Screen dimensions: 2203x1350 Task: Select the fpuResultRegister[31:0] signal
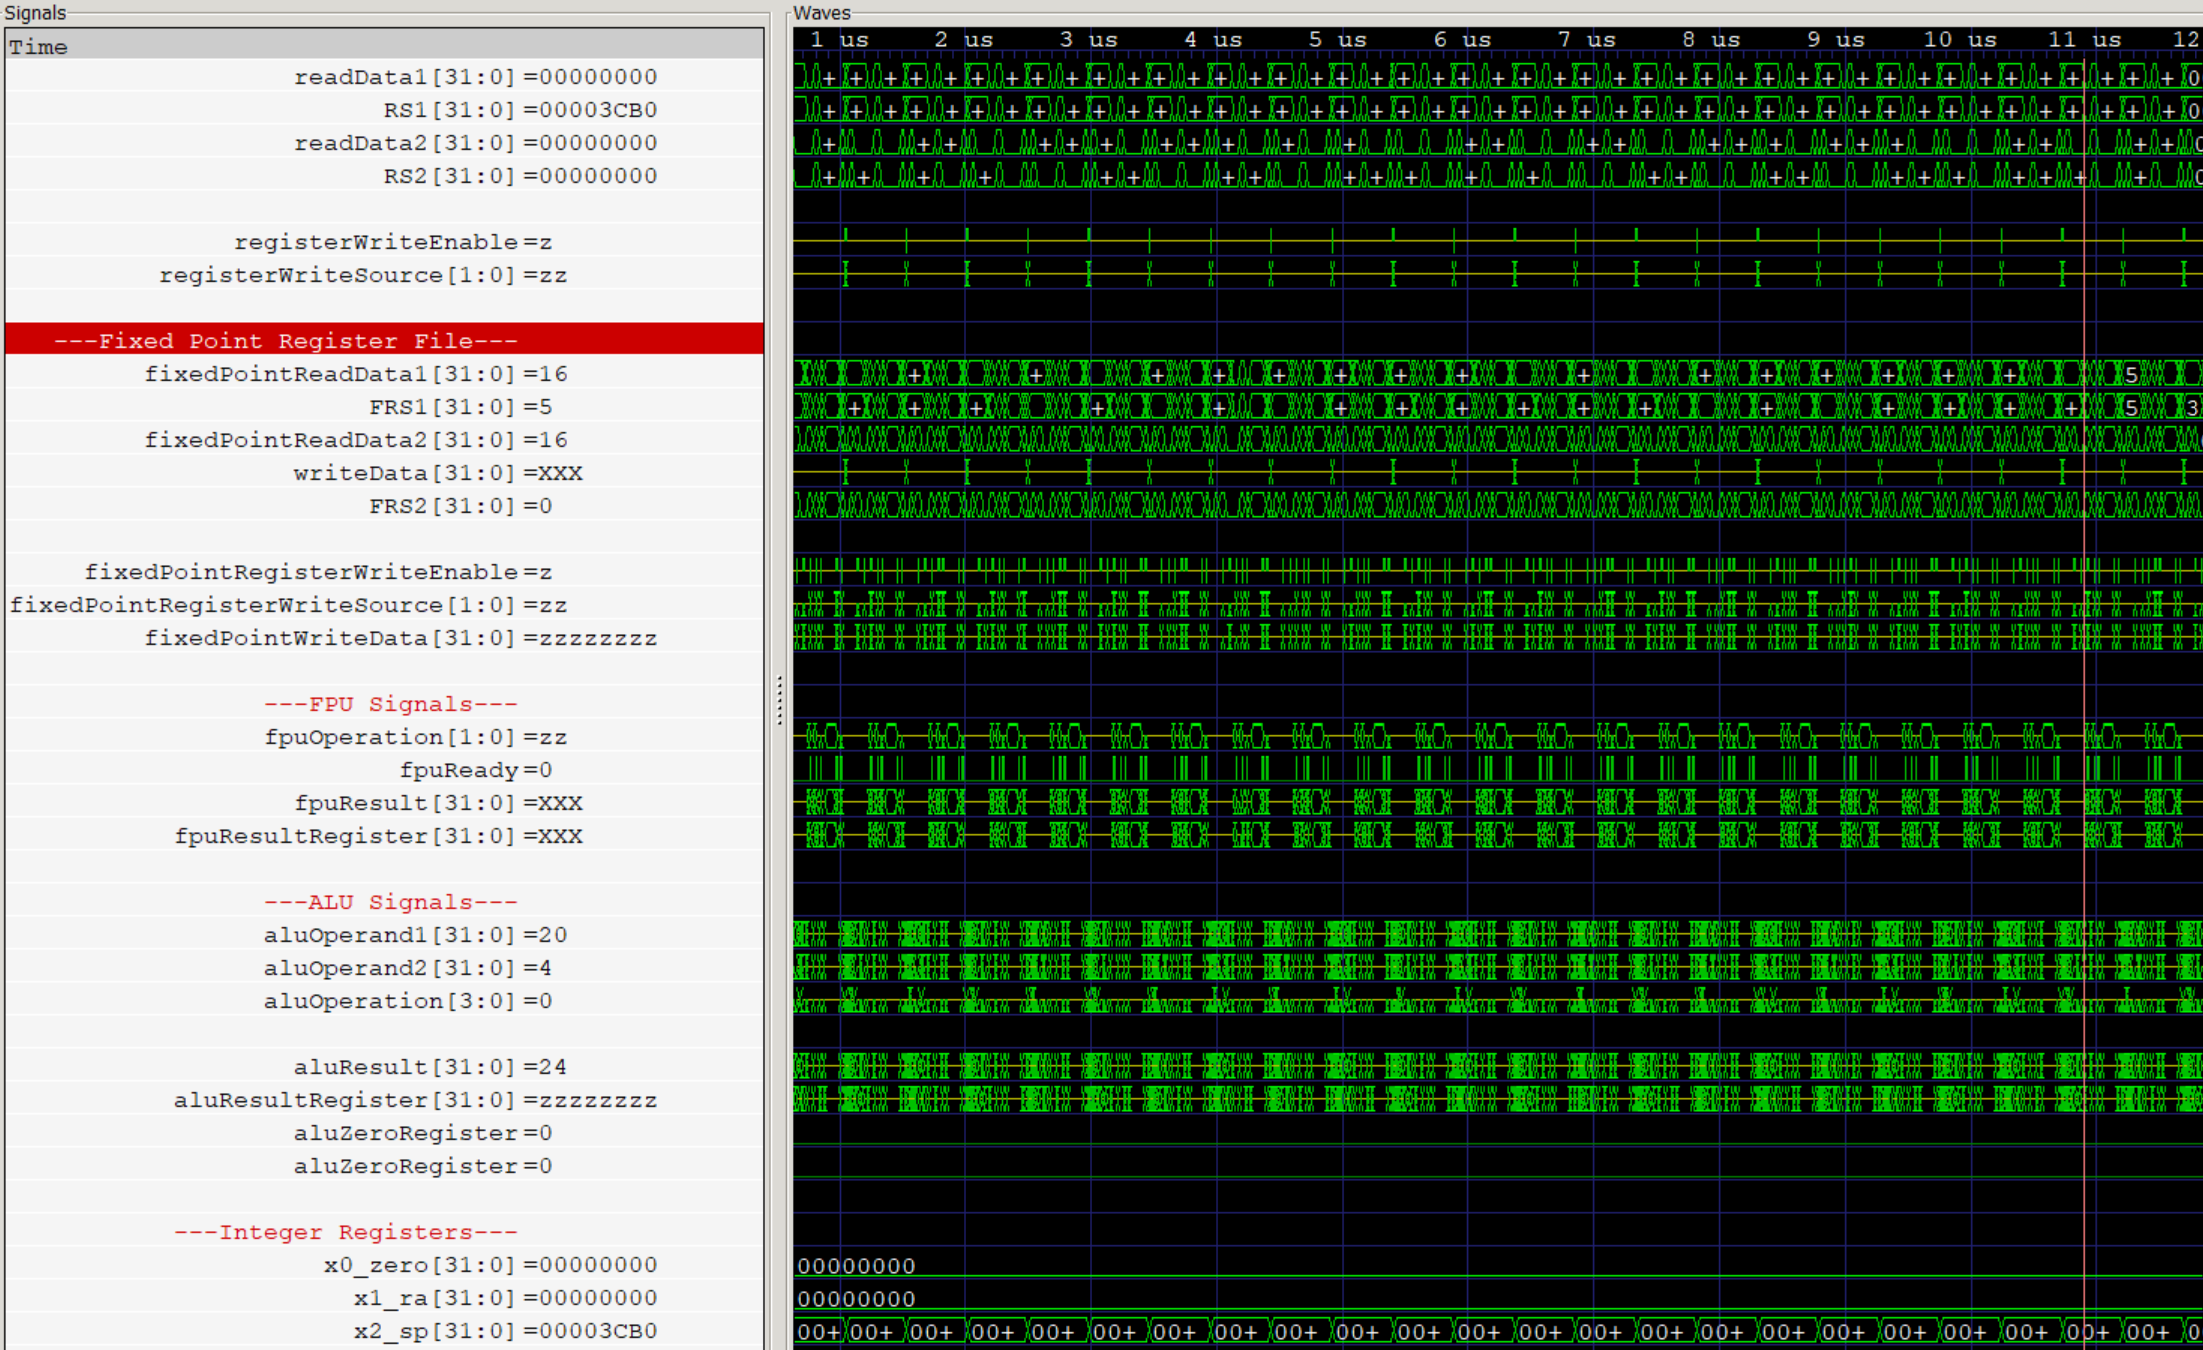(385, 836)
